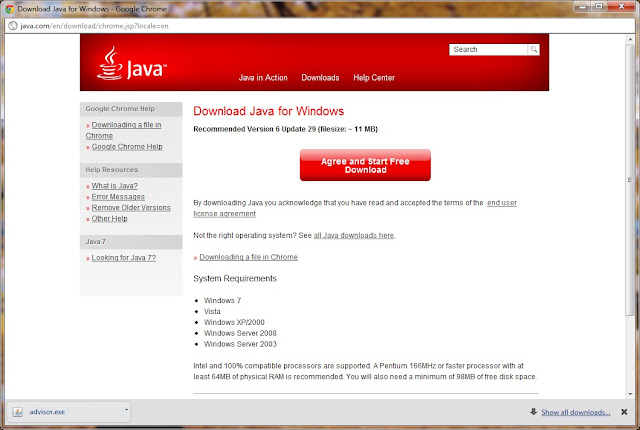Open the end user license agreement link
Viewport: 640px width, 430px height.
pos(502,203)
